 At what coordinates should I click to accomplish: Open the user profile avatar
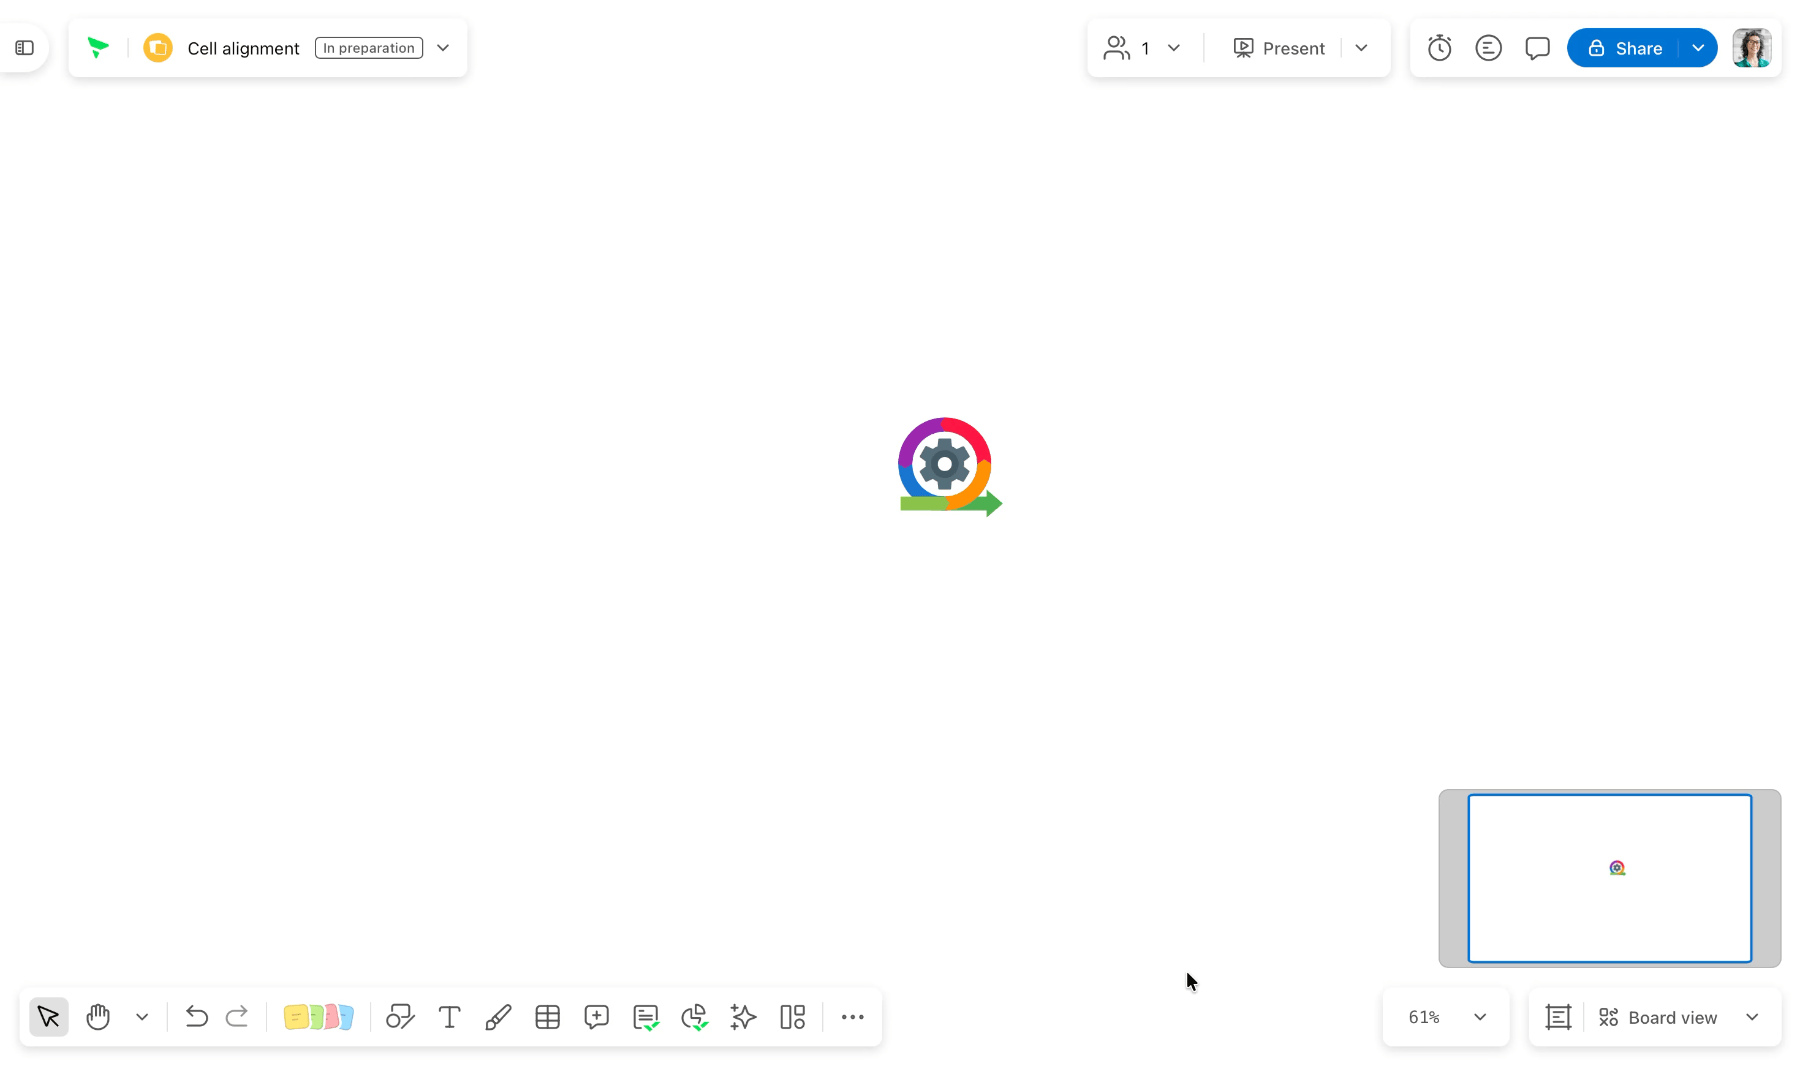(1752, 48)
